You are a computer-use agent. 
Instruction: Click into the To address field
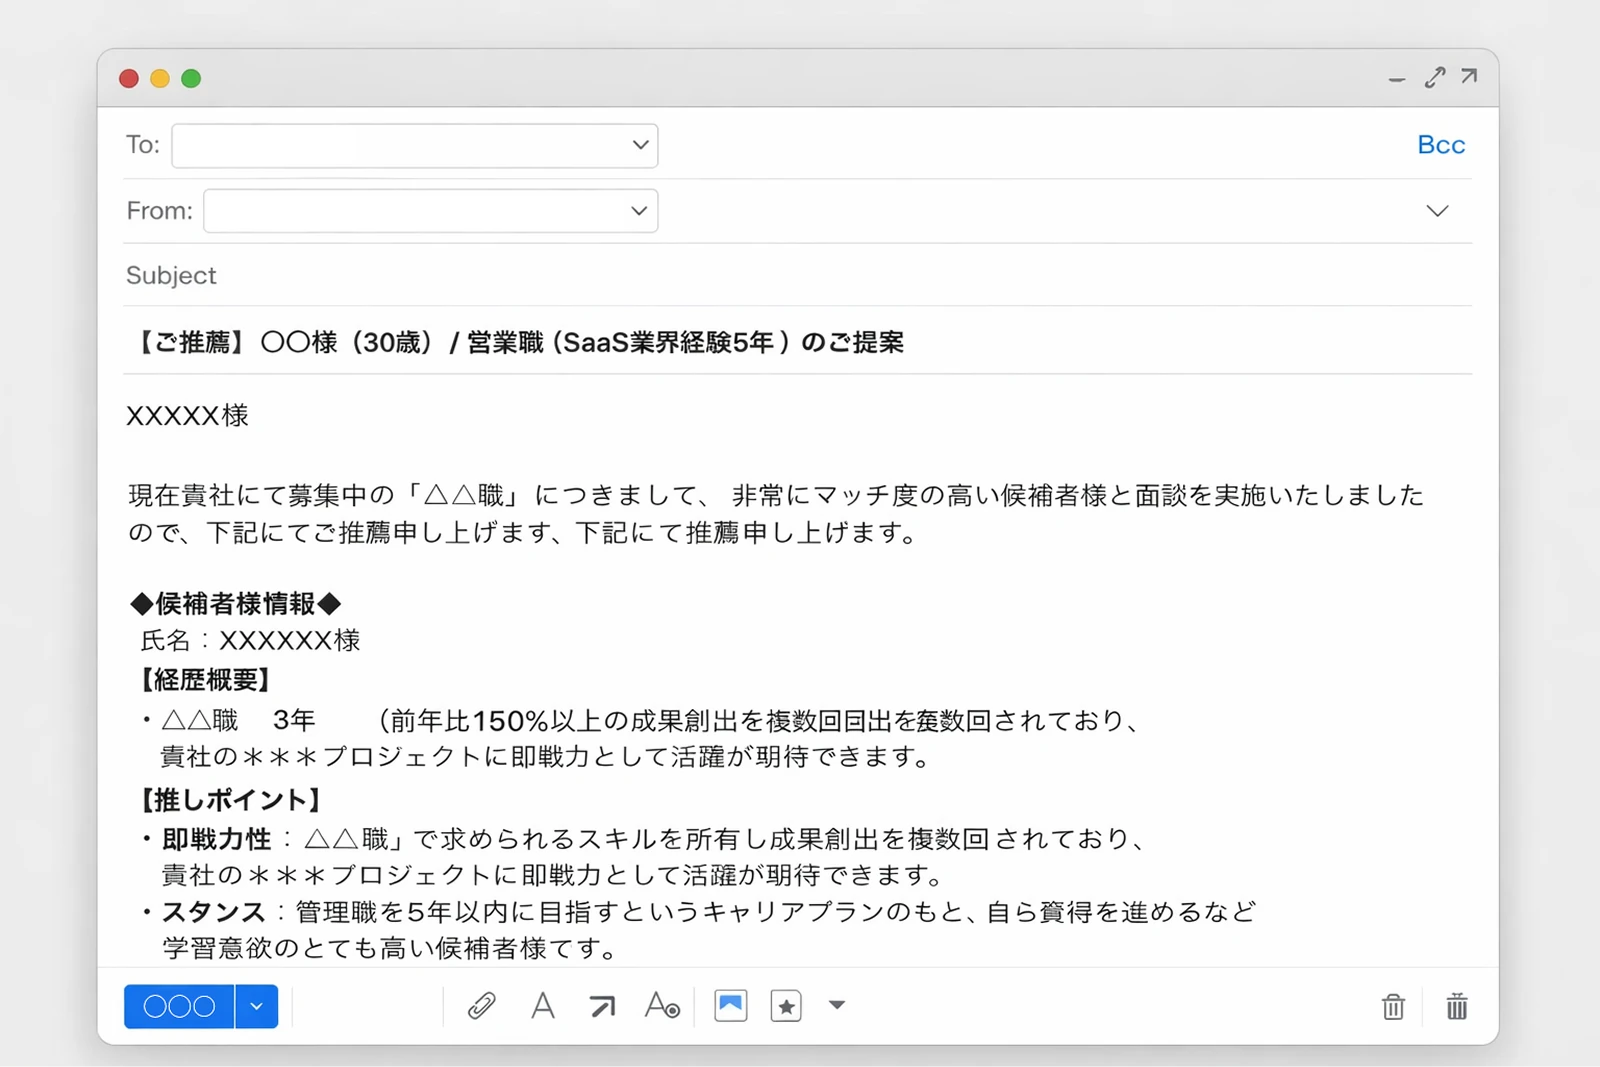[x=414, y=146]
